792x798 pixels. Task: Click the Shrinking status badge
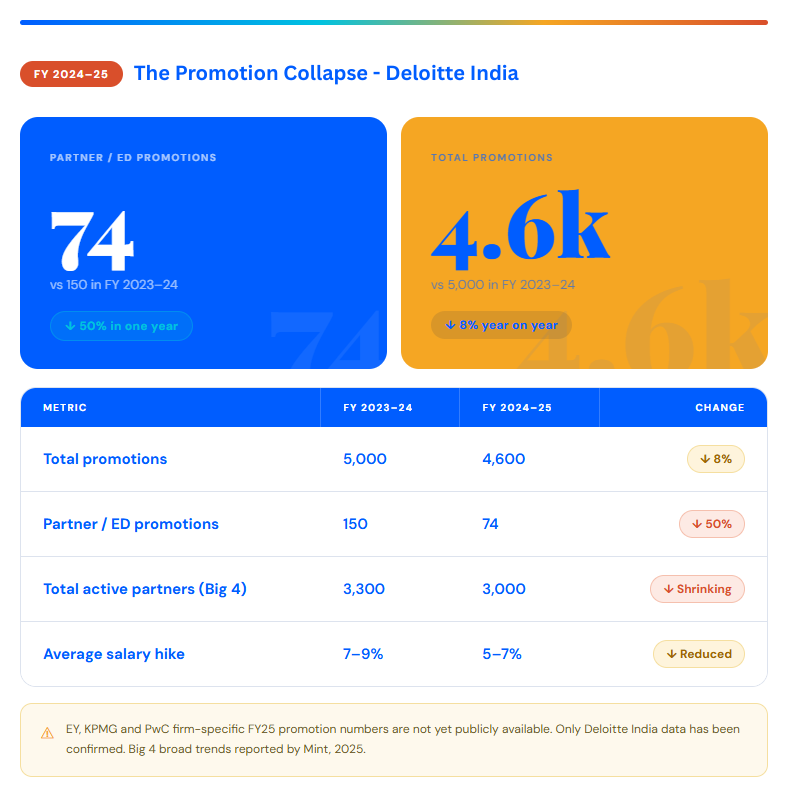[697, 589]
